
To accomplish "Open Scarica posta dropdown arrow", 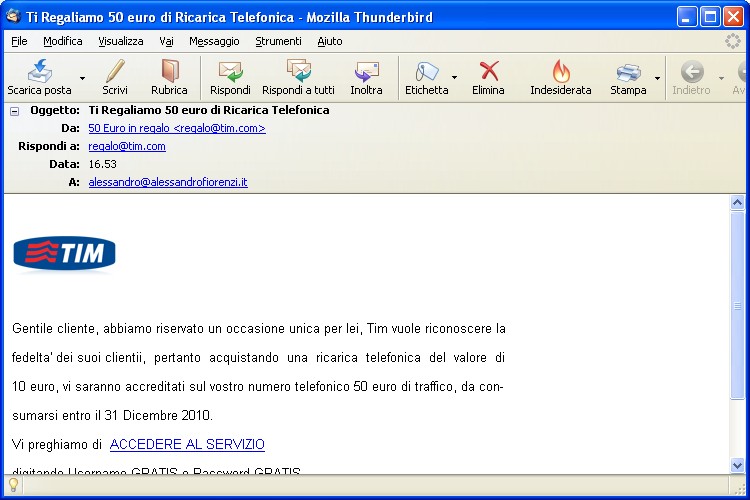I will coord(82,78).
